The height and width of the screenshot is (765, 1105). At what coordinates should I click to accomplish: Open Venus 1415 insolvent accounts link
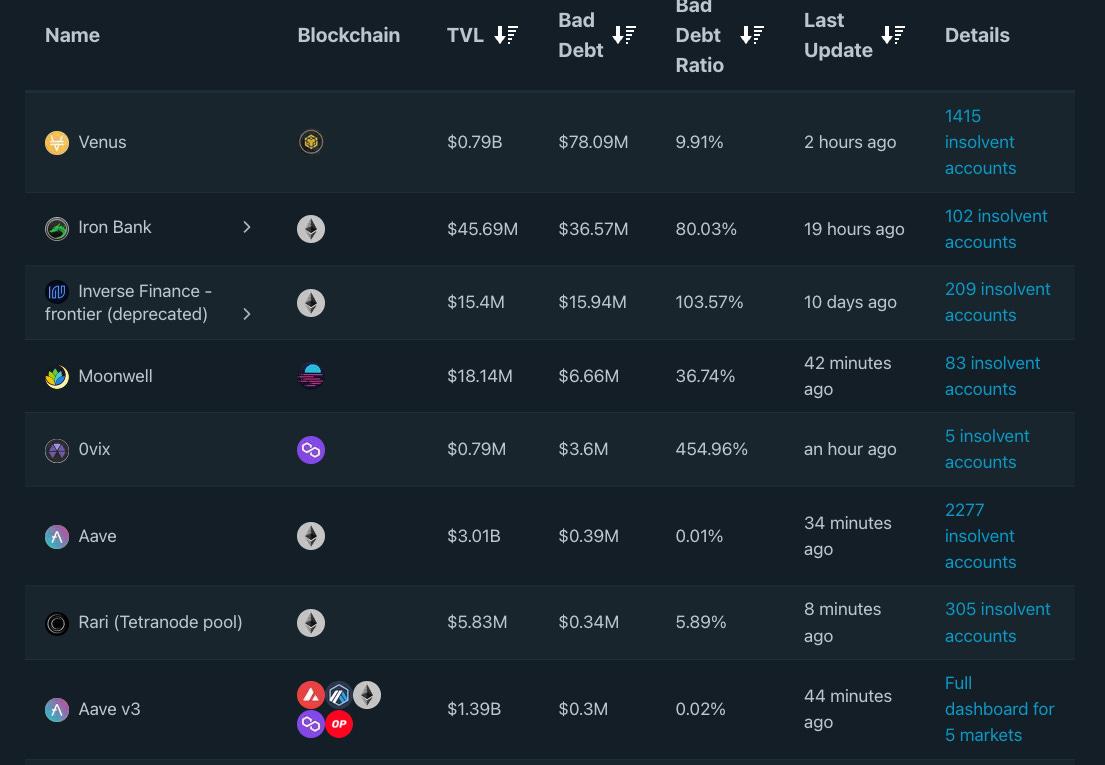tap(980, 142)
